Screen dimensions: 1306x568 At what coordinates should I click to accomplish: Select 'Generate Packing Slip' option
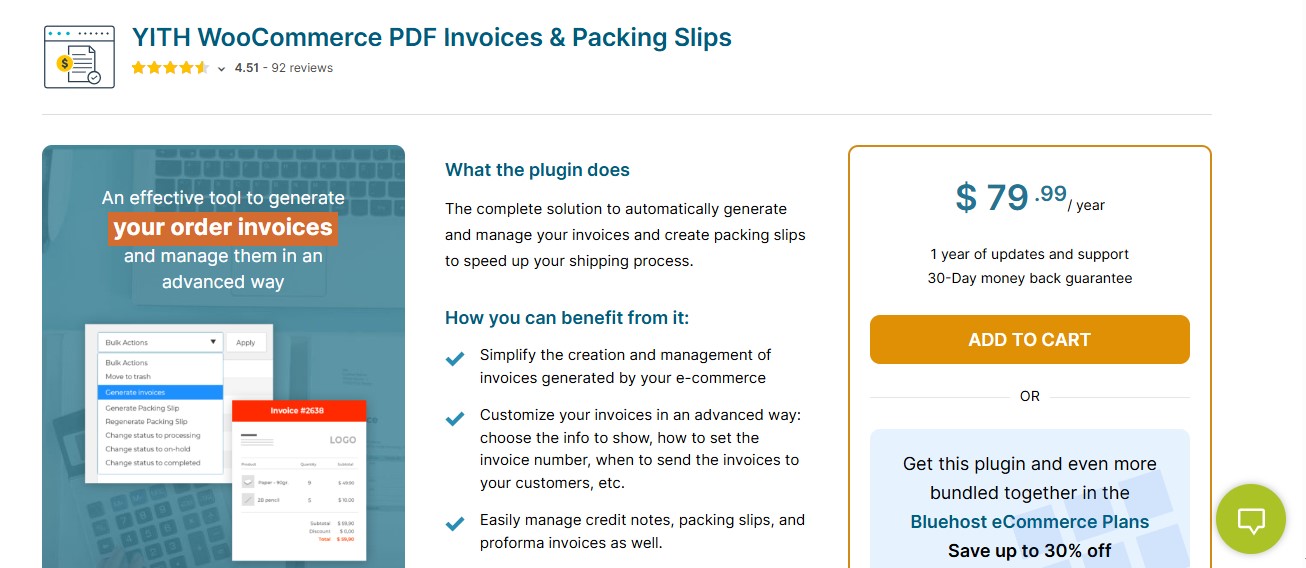143,408
